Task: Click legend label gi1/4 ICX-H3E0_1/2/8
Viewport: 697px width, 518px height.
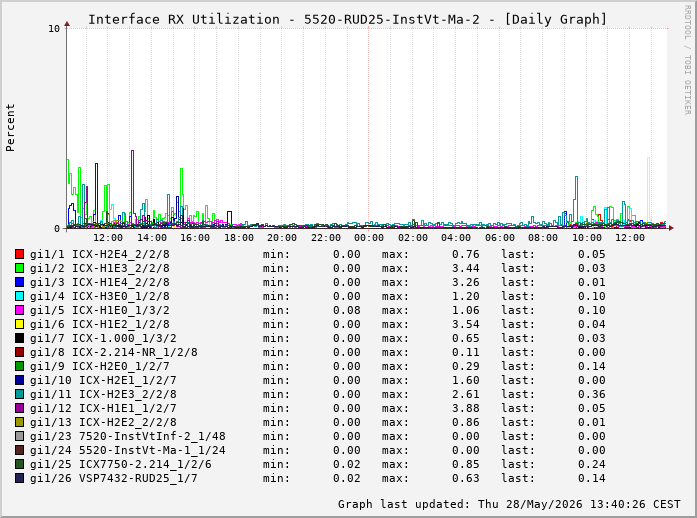Action: click(x=100, y=296)
